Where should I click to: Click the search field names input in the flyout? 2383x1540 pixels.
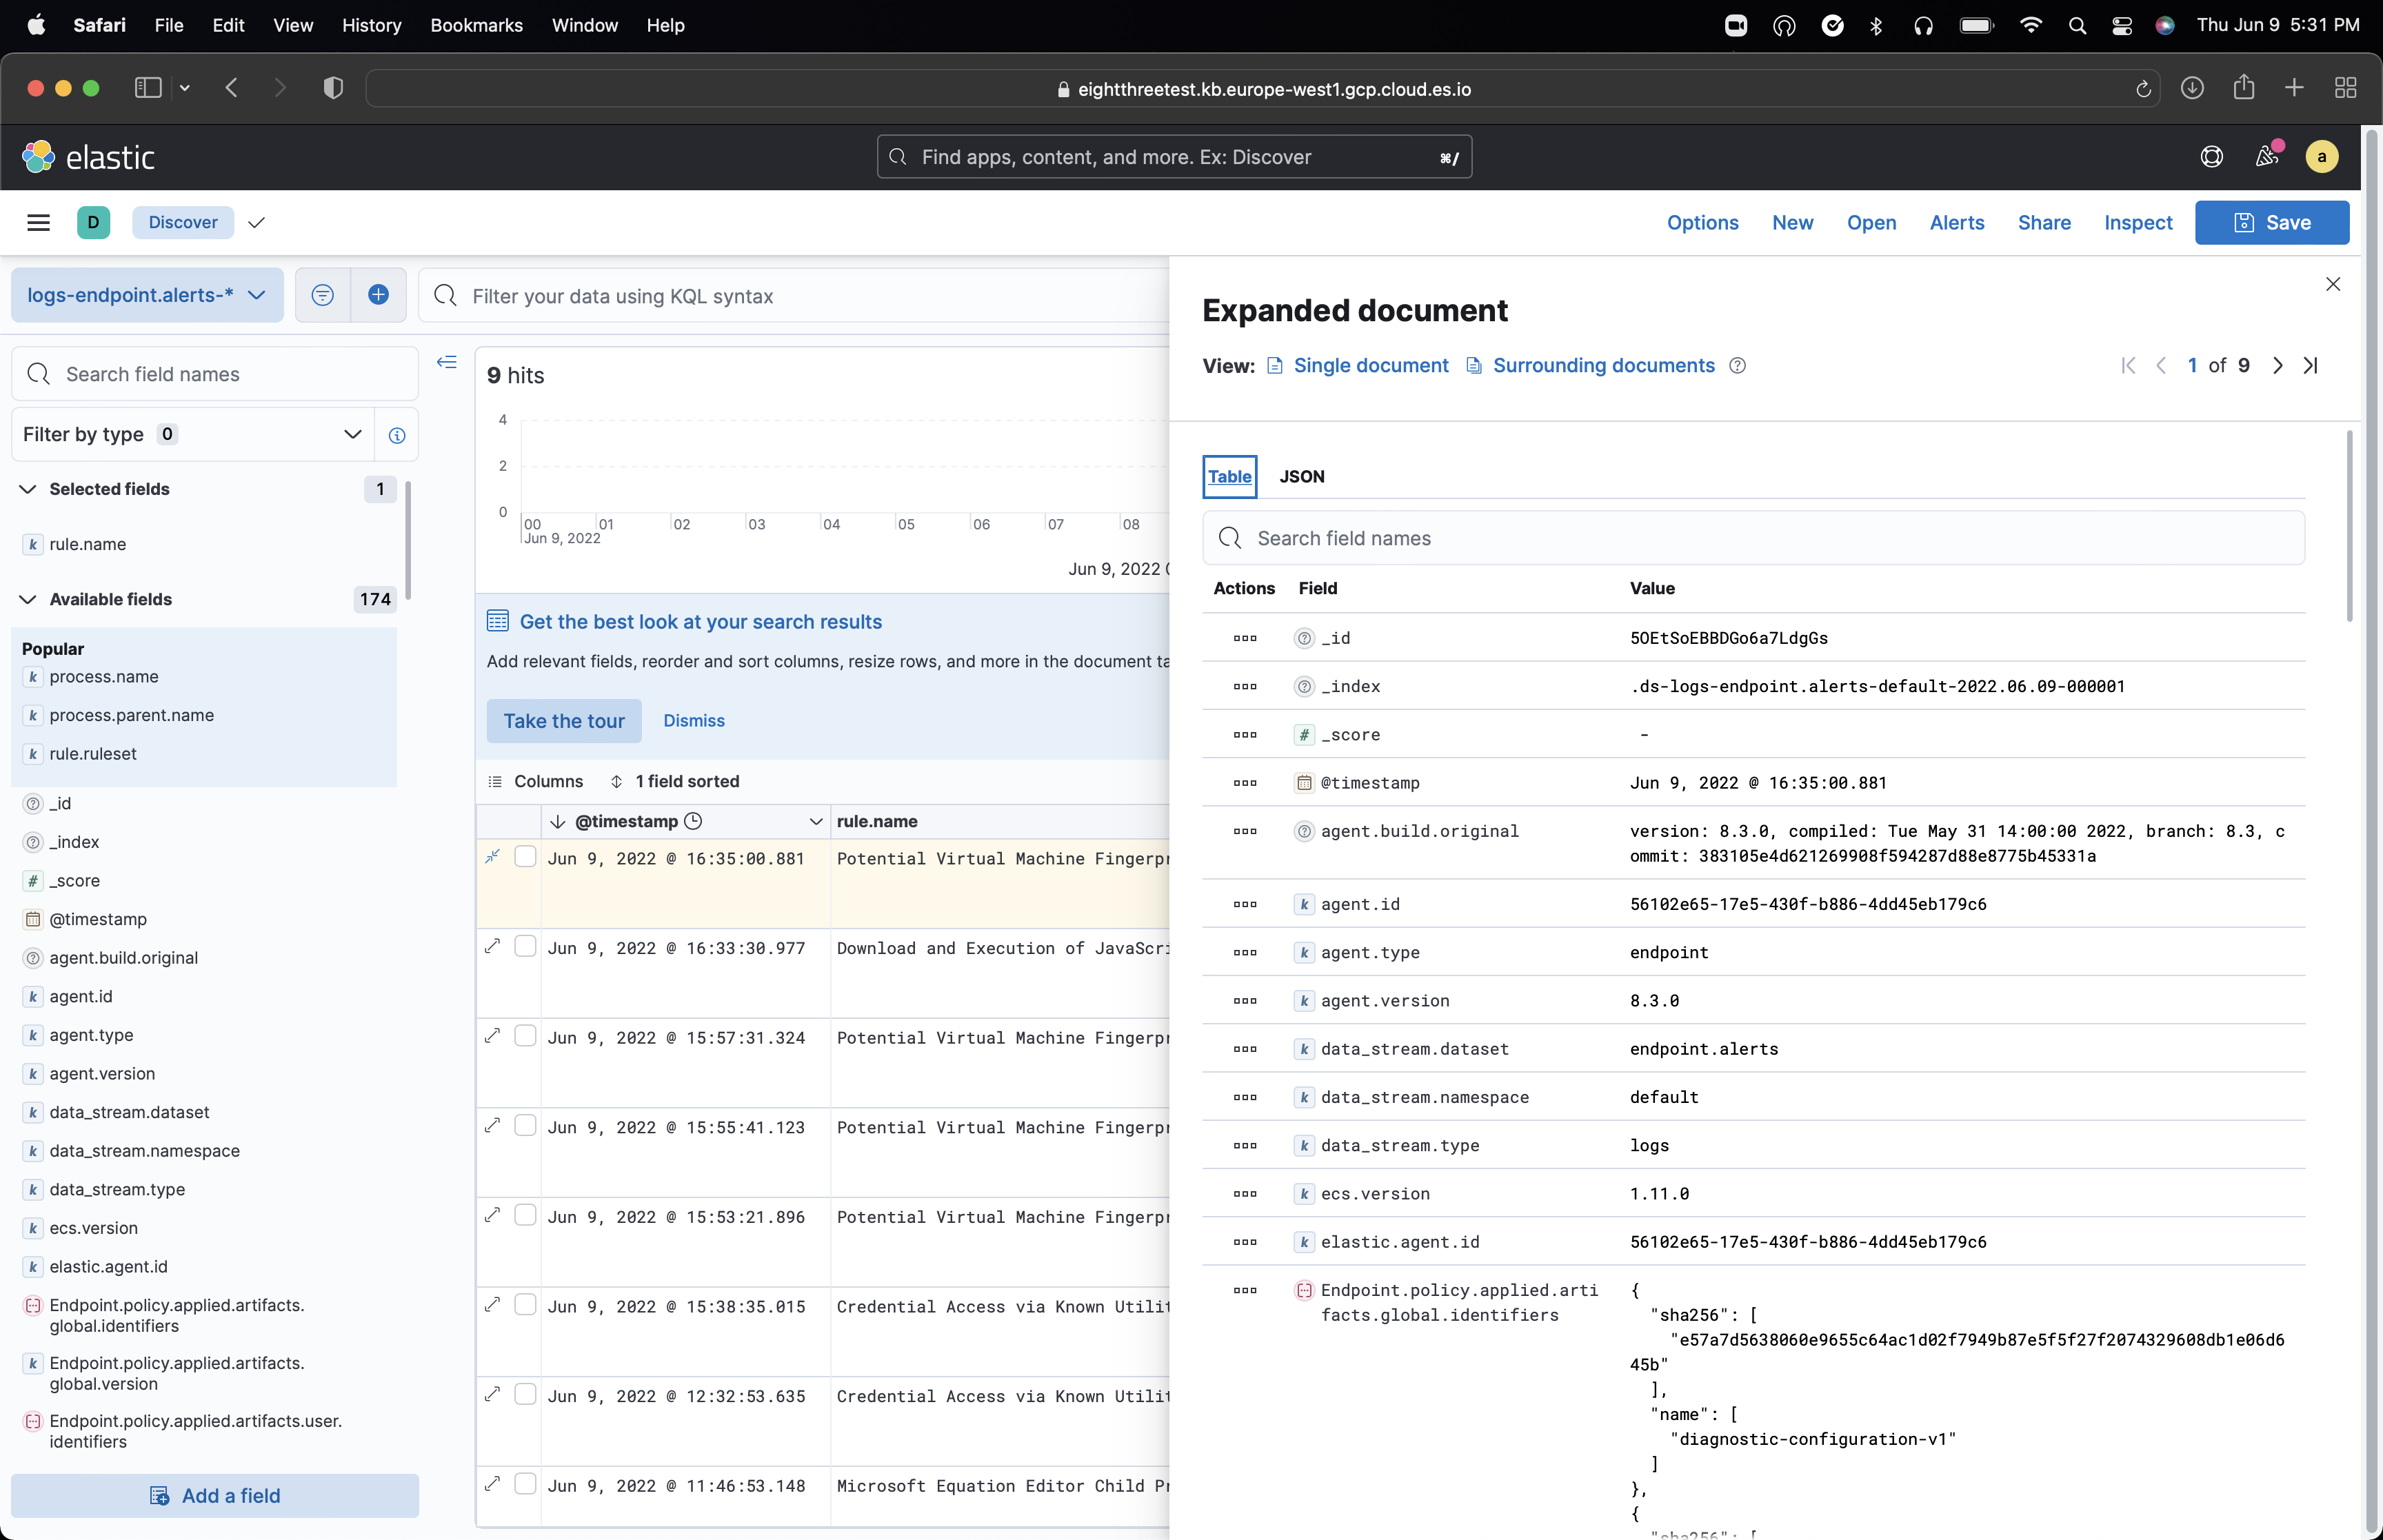click(x=1751, y=538)
